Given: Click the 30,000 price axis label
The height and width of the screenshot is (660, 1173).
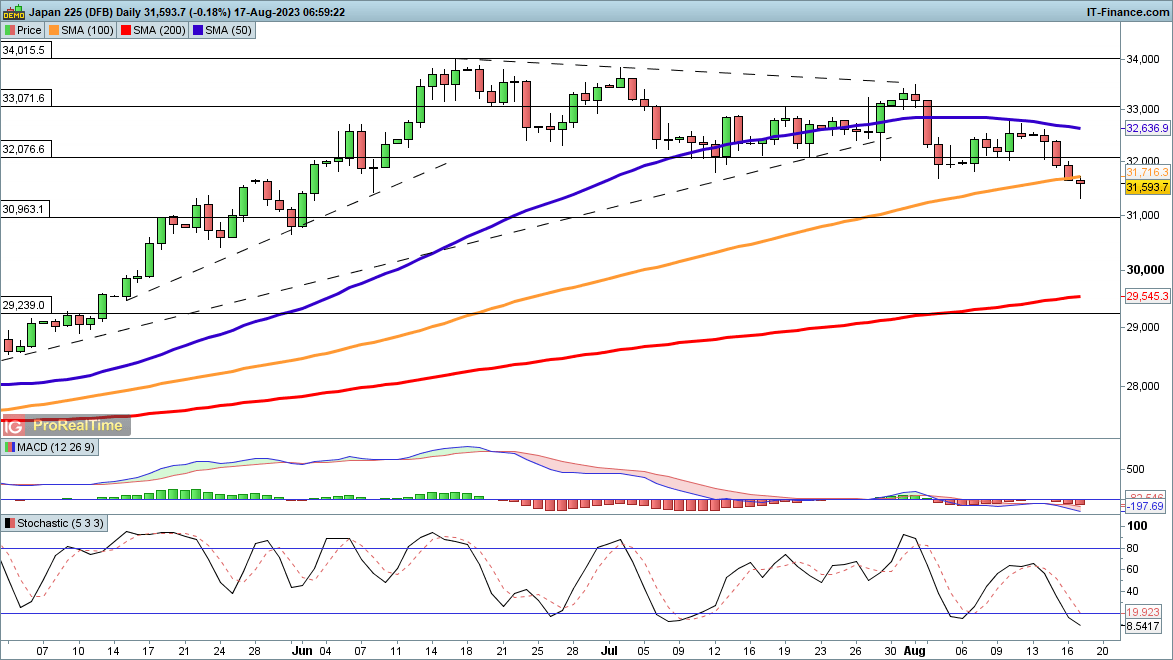Looking at the screenshot, I should (x=1145, y=269).
